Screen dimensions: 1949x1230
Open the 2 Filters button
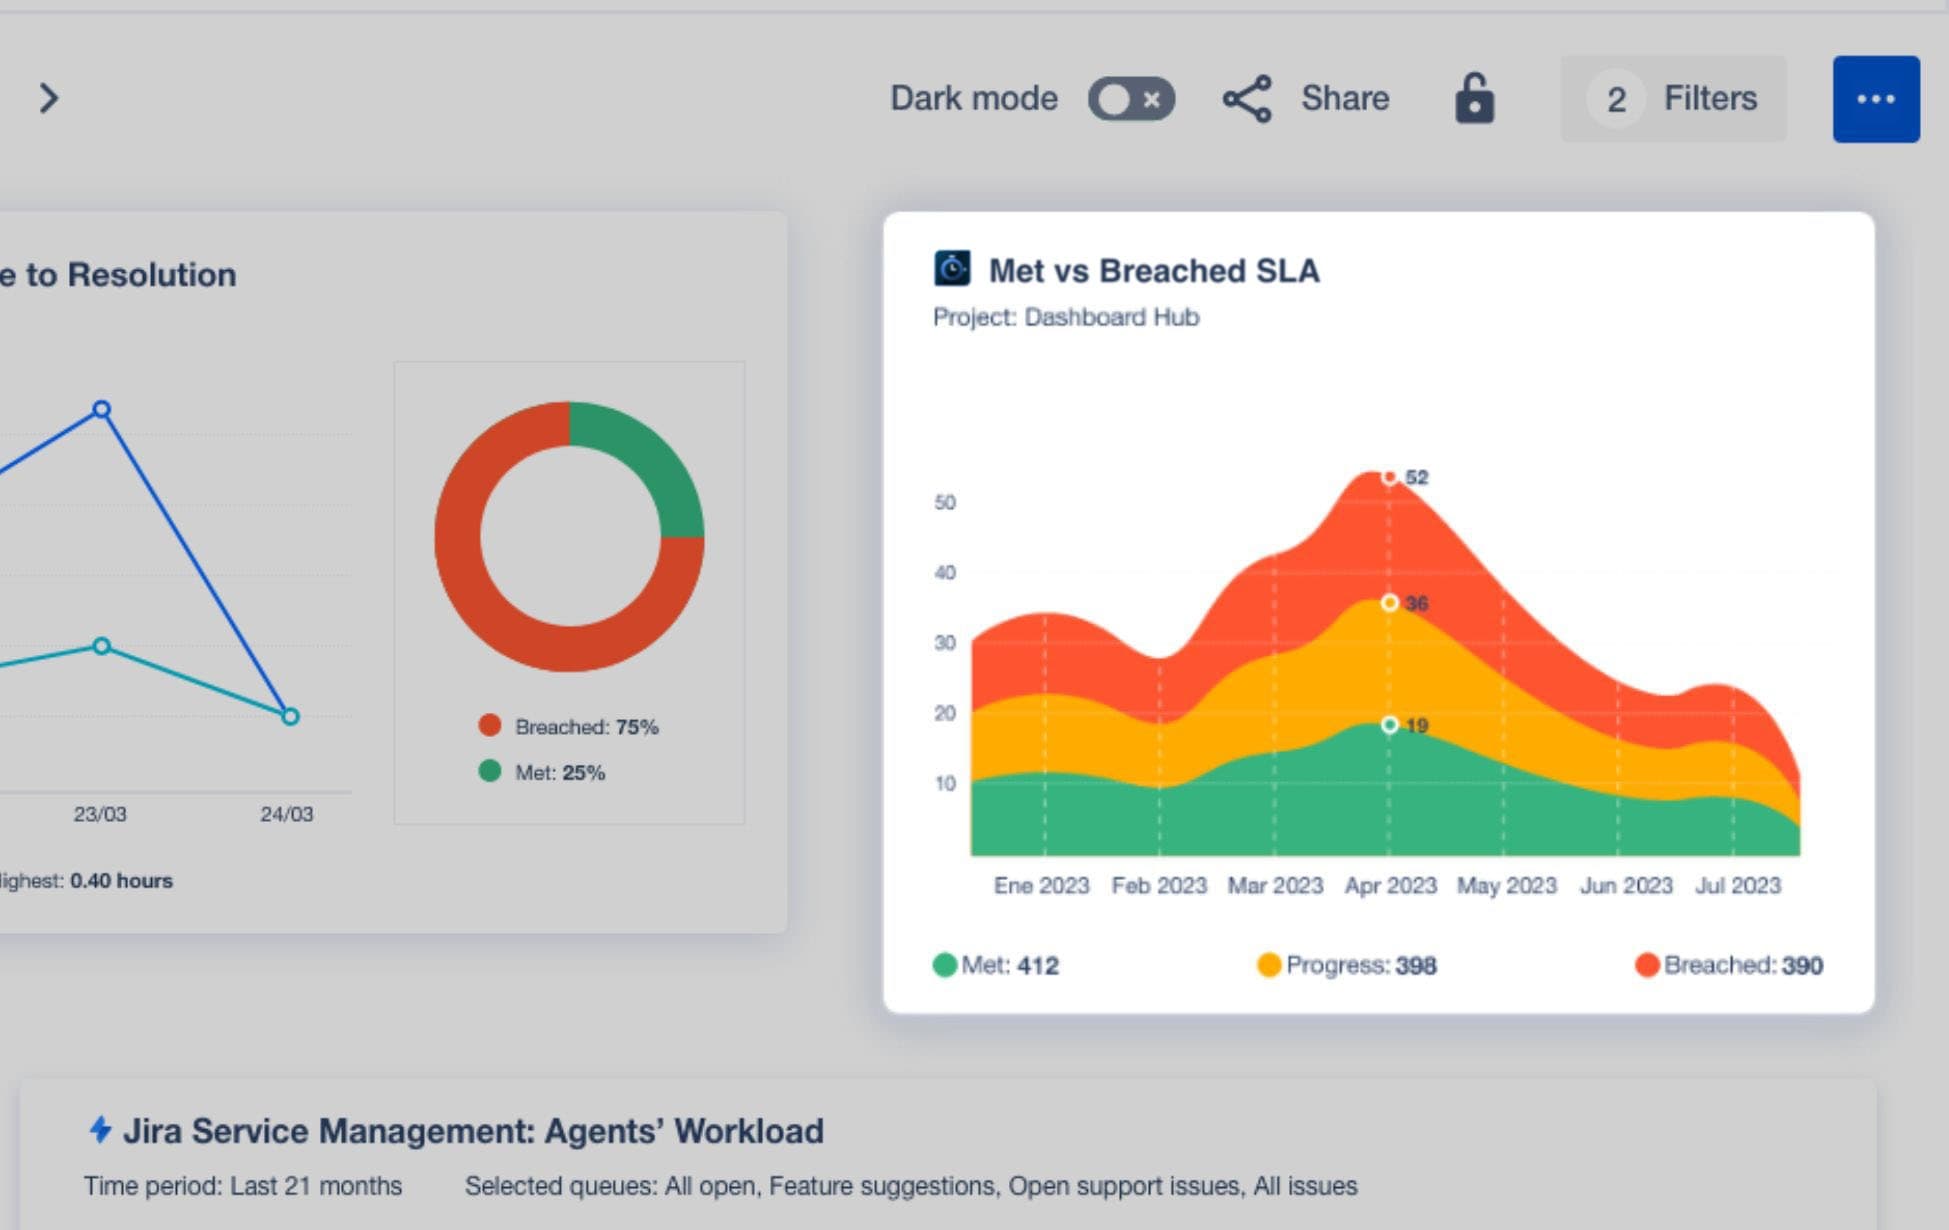1673,99
